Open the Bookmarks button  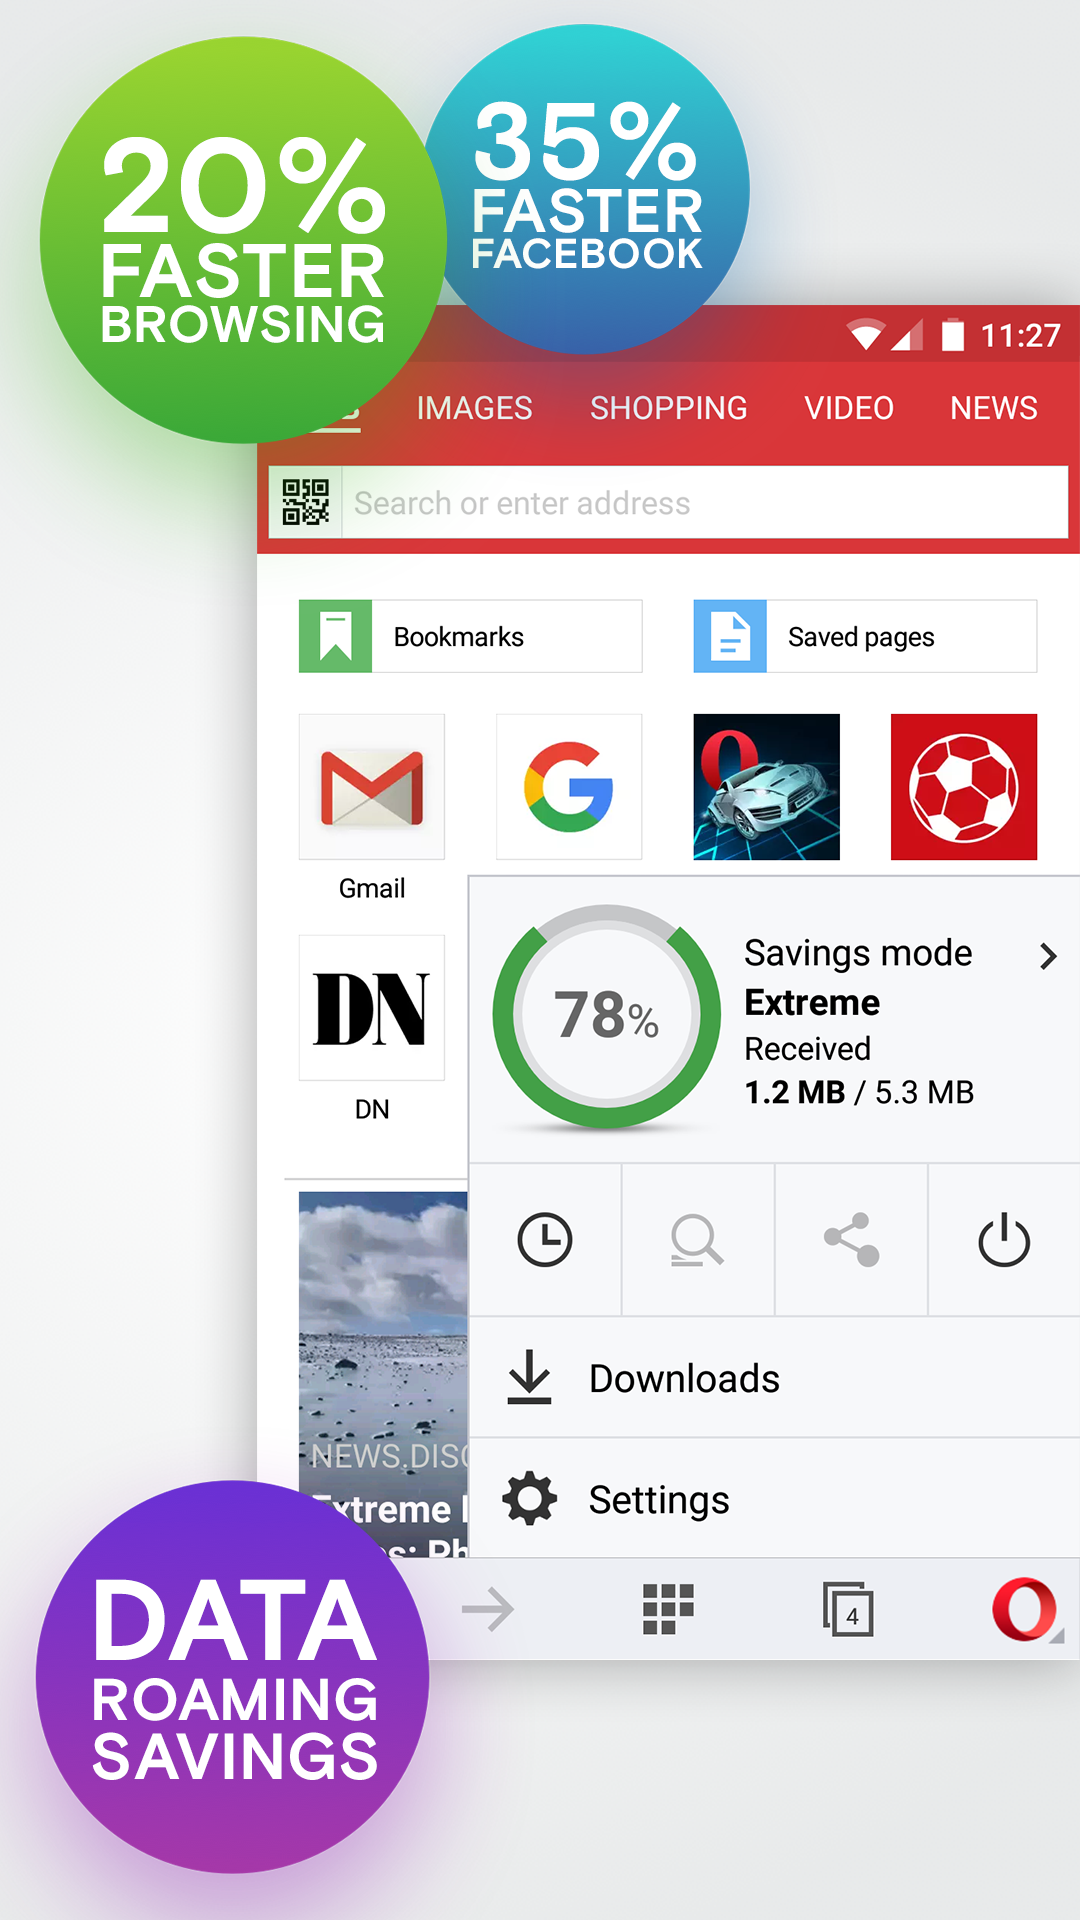pyautogui.click(x=470, y=636)
